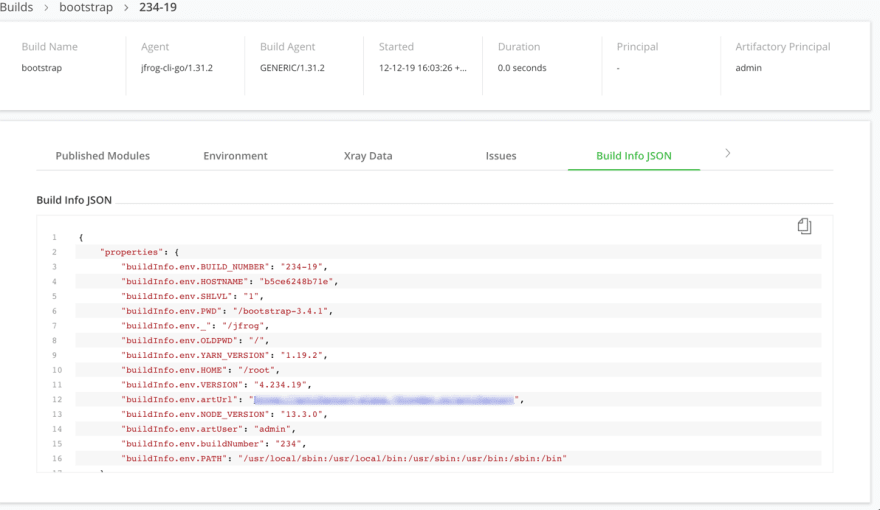The width and height of the screenshot is (880, 510).
Task: Copy the Build Info JSON to clipboard
Action: (804, 226)
